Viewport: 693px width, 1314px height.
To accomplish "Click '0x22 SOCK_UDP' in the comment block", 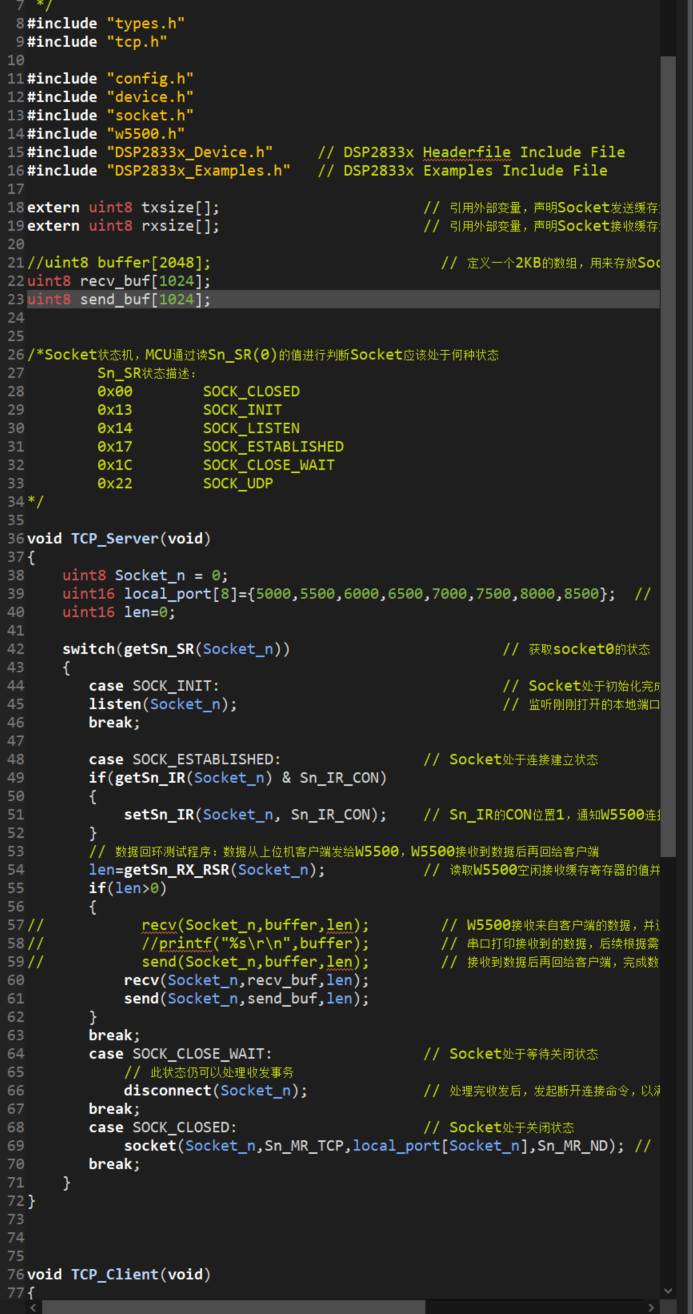I will pyautogui.click(x=185, y=483).
